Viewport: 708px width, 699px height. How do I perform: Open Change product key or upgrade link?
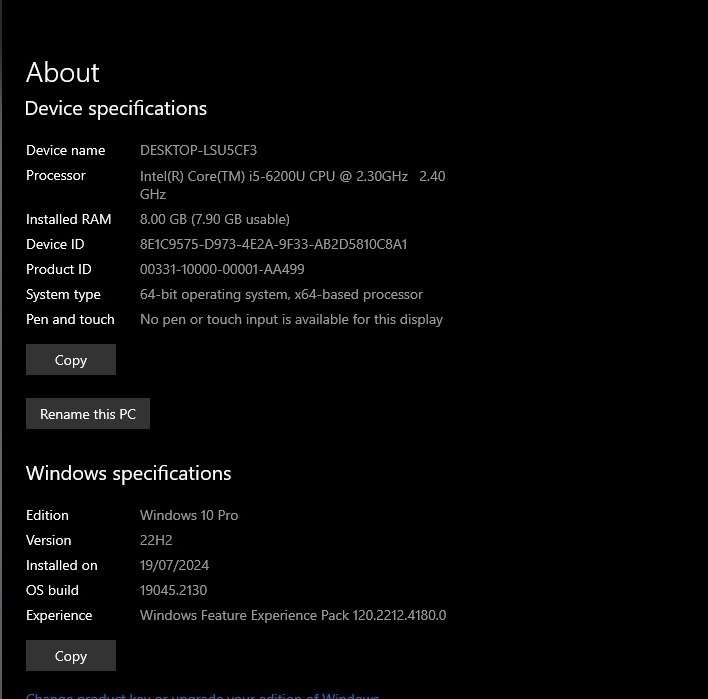click(x=203, y=695)
